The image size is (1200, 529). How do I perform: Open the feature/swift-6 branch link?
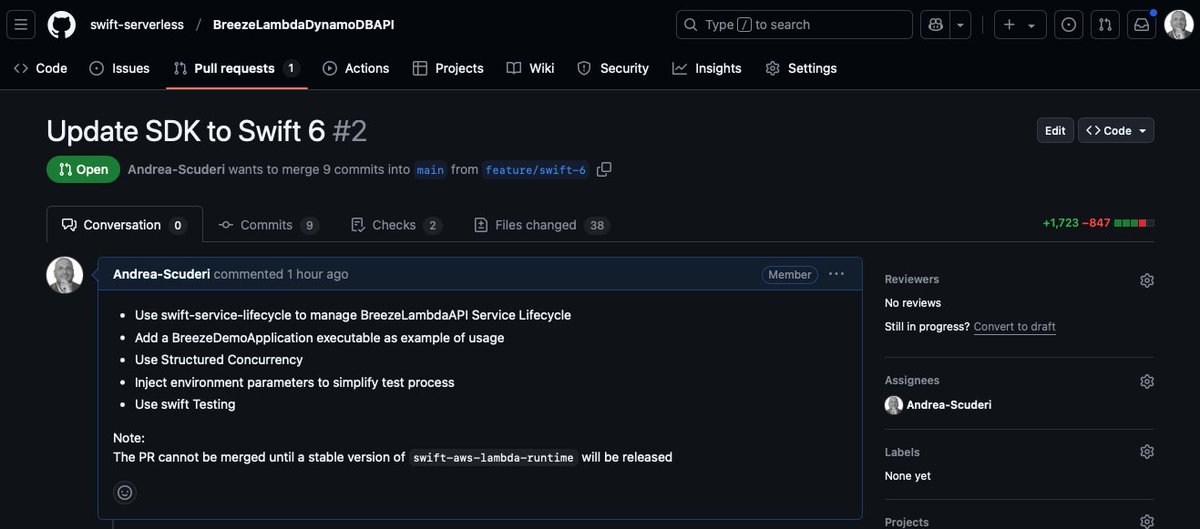tap(536, 170)
